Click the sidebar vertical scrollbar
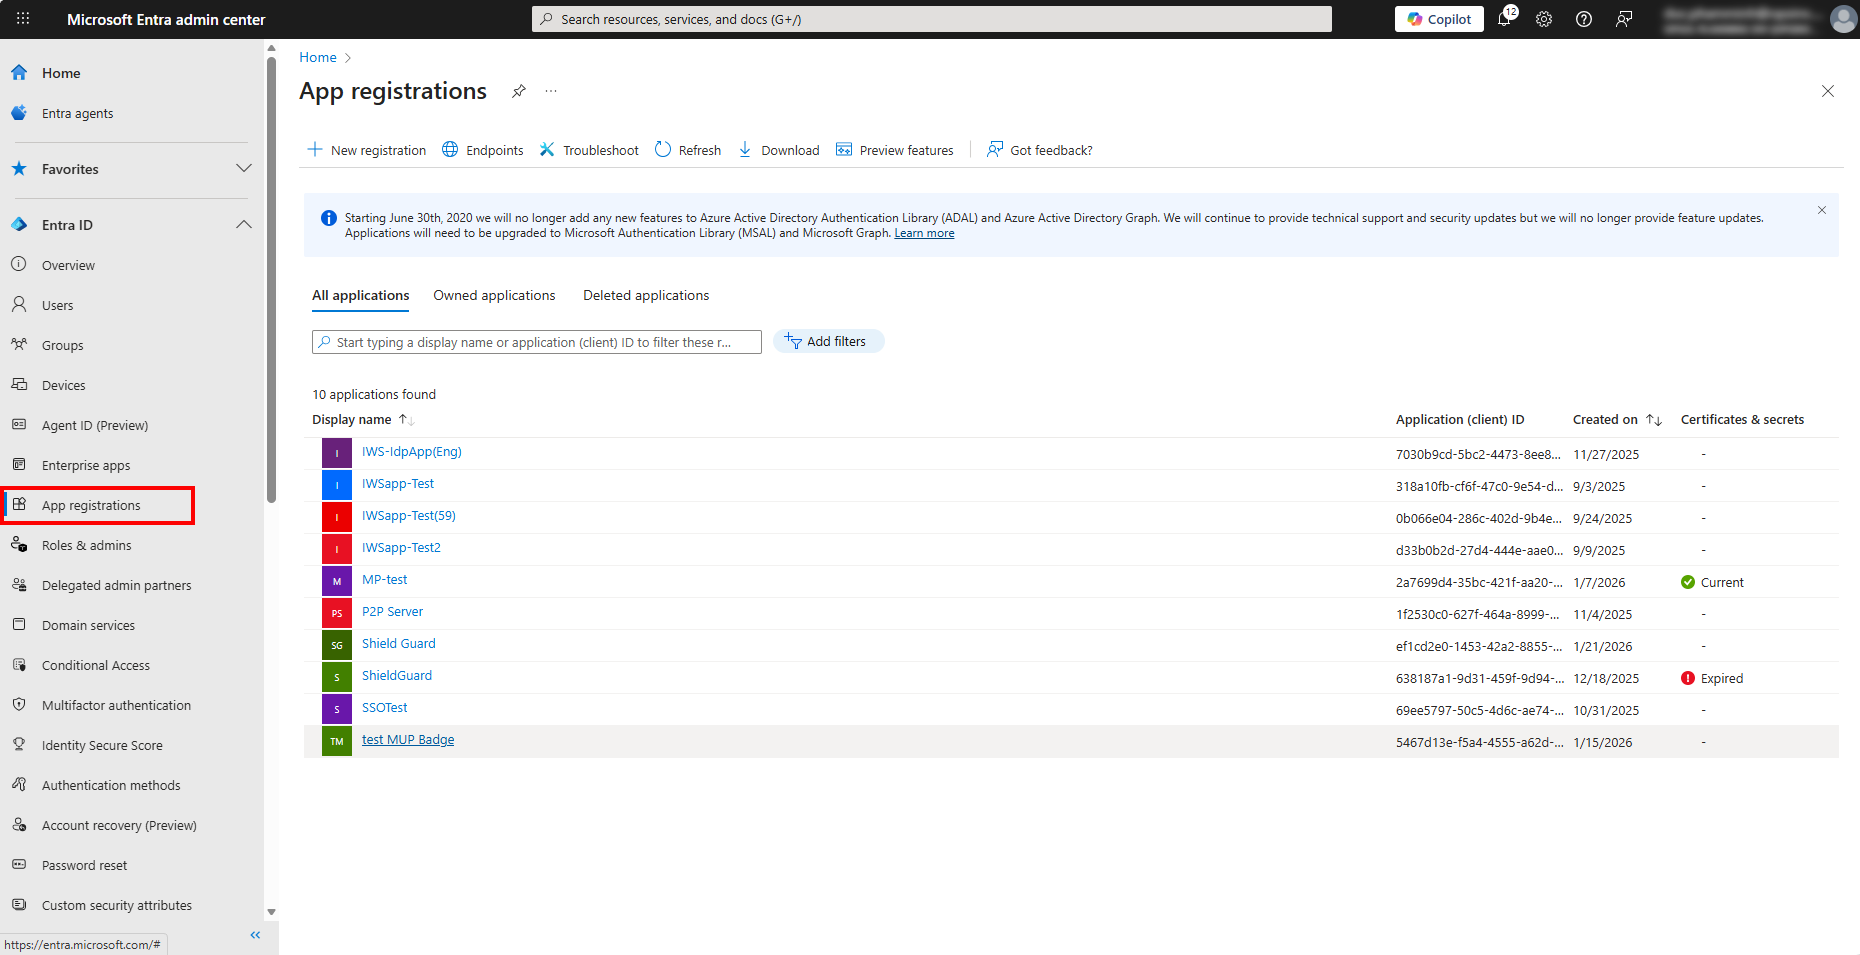Viewport: 1860px width, 955px height. pos(271,280)
